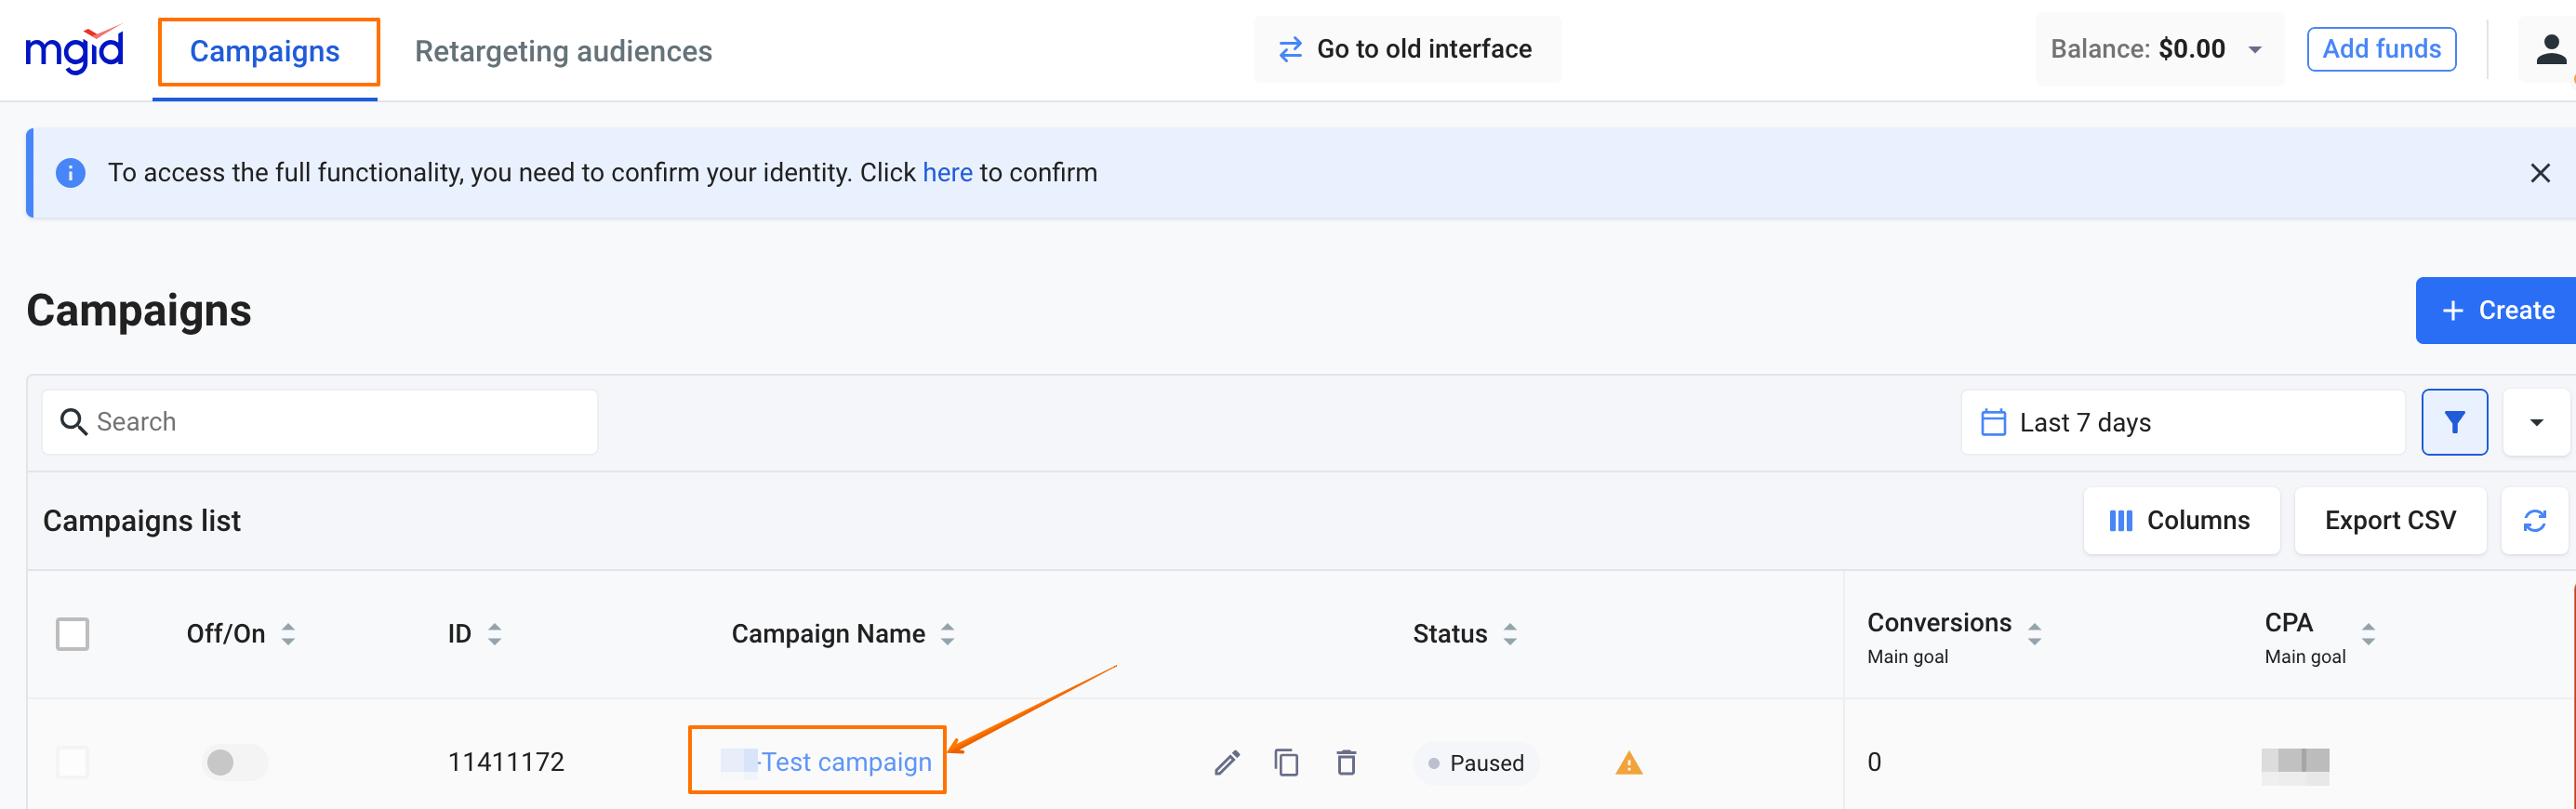This screenshot has width=2576, height=809.
Task: Check the select-all campaigns checkbox
Action: (x=72, y=634)
